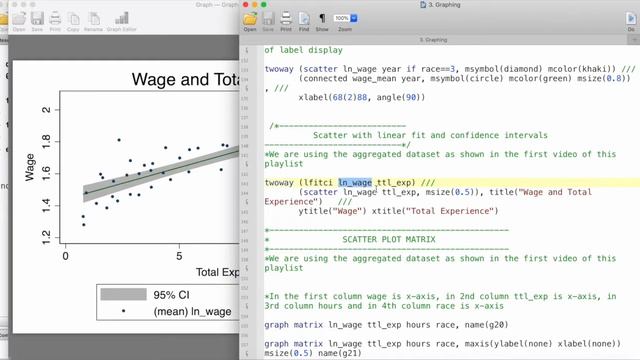Click '95% CI' legend label
Image resolution: width=640 pixels, height=360 pixels.
[171, 295]
